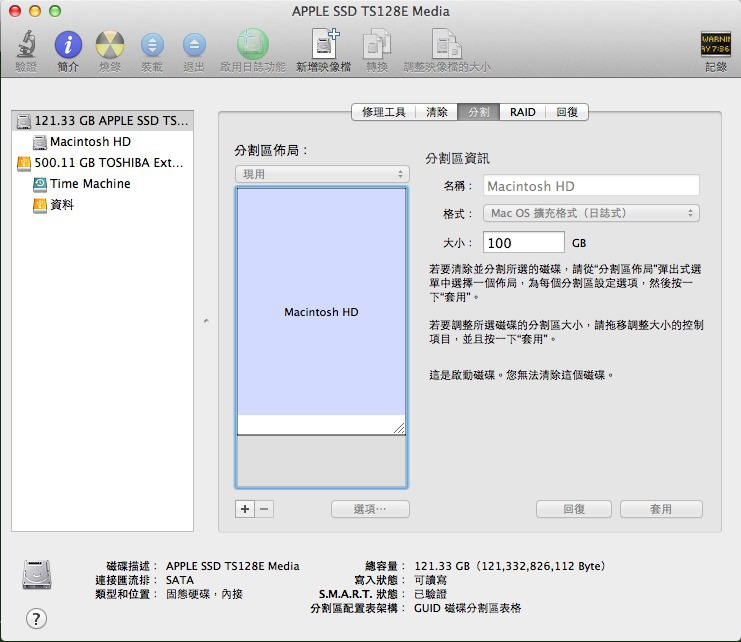Open help with the question mark button
This screenshot has height=642, width=741.
point(36,618)
